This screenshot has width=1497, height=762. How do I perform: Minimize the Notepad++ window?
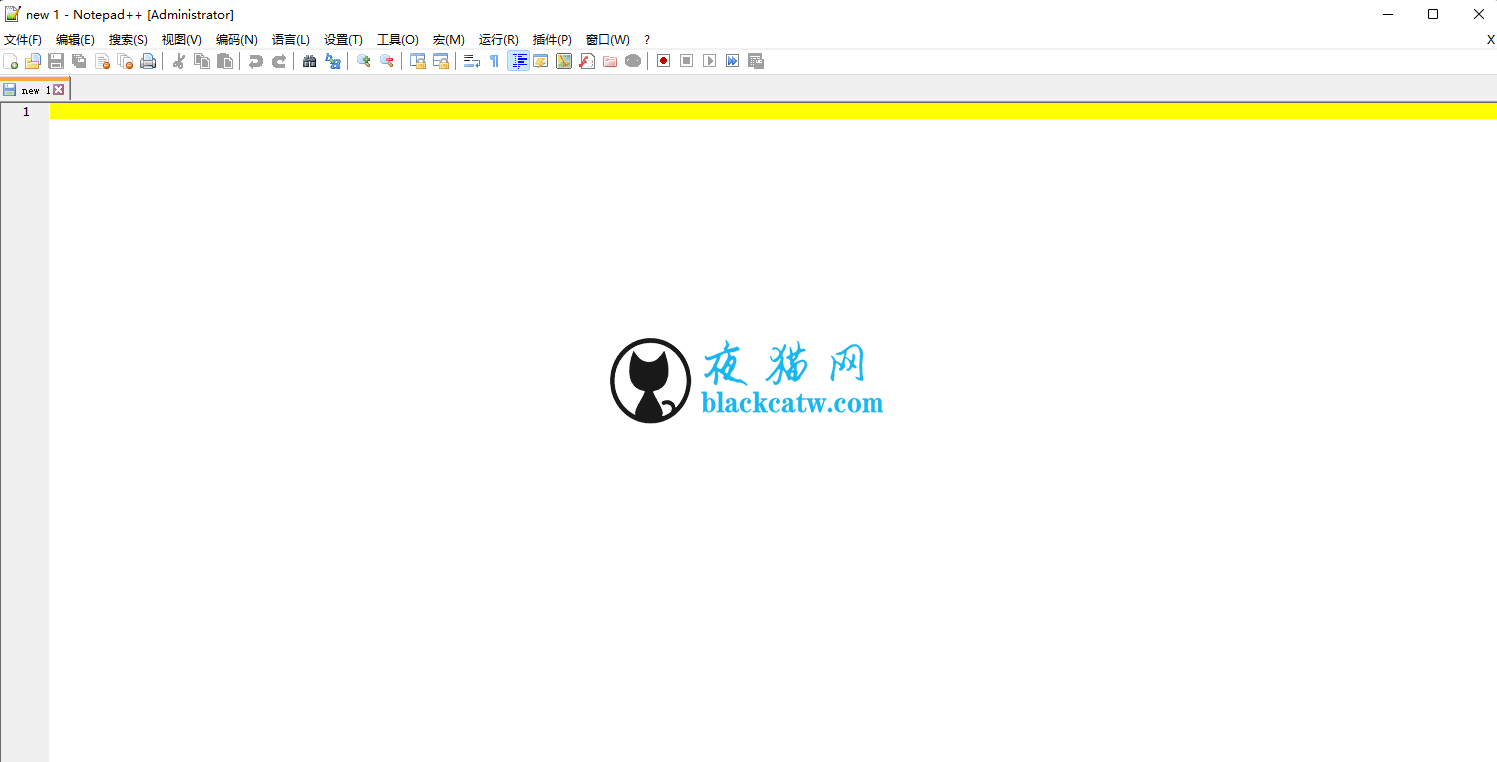(x=1388, y=14)
